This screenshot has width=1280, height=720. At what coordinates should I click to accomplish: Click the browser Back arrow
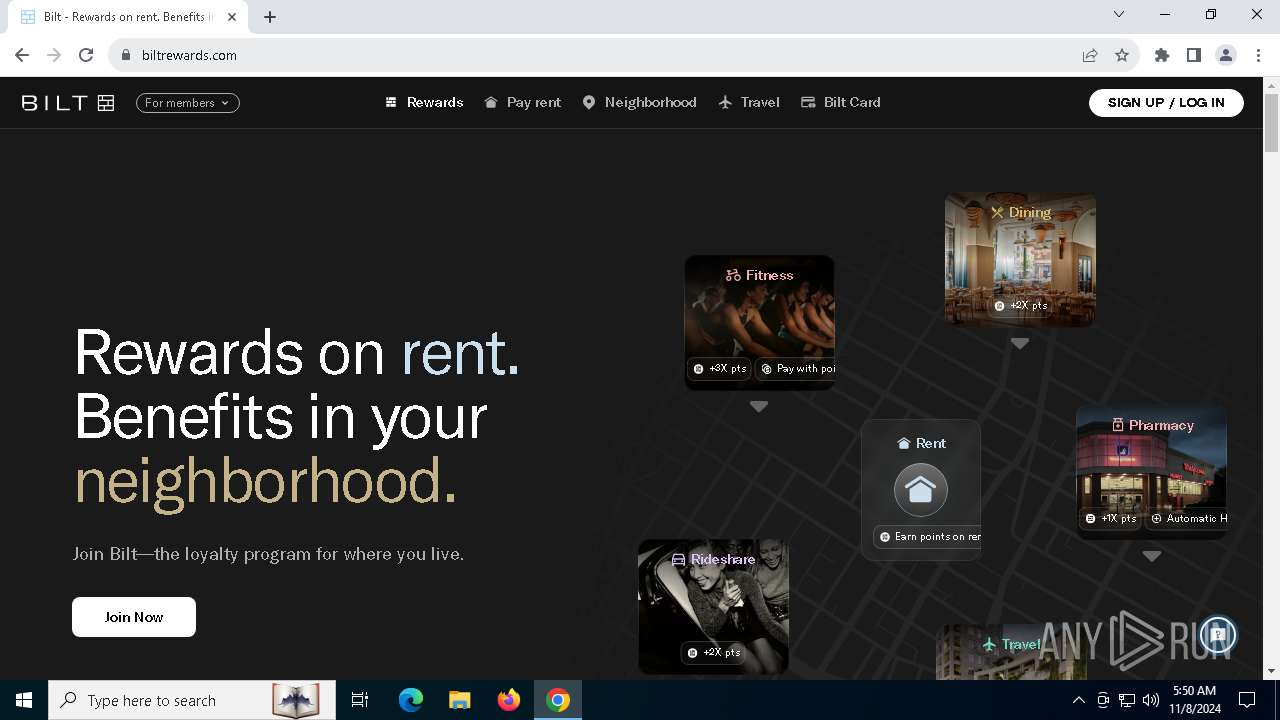click(x=22, y=55)
